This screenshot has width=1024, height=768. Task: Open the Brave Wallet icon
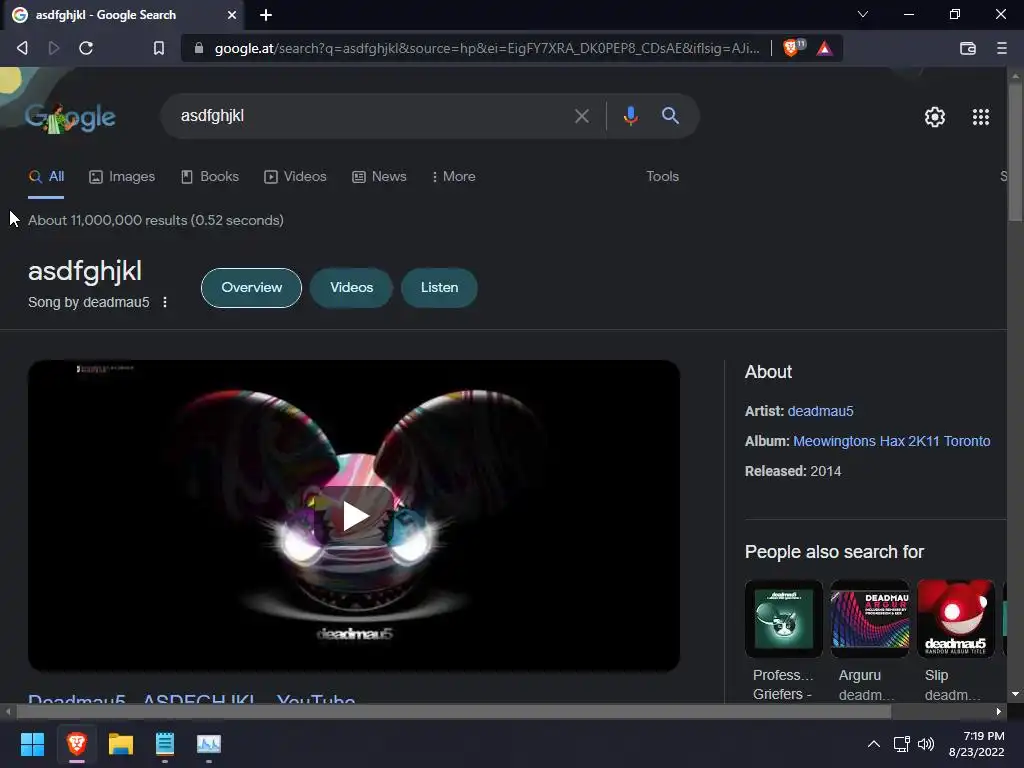pos(968,48)
